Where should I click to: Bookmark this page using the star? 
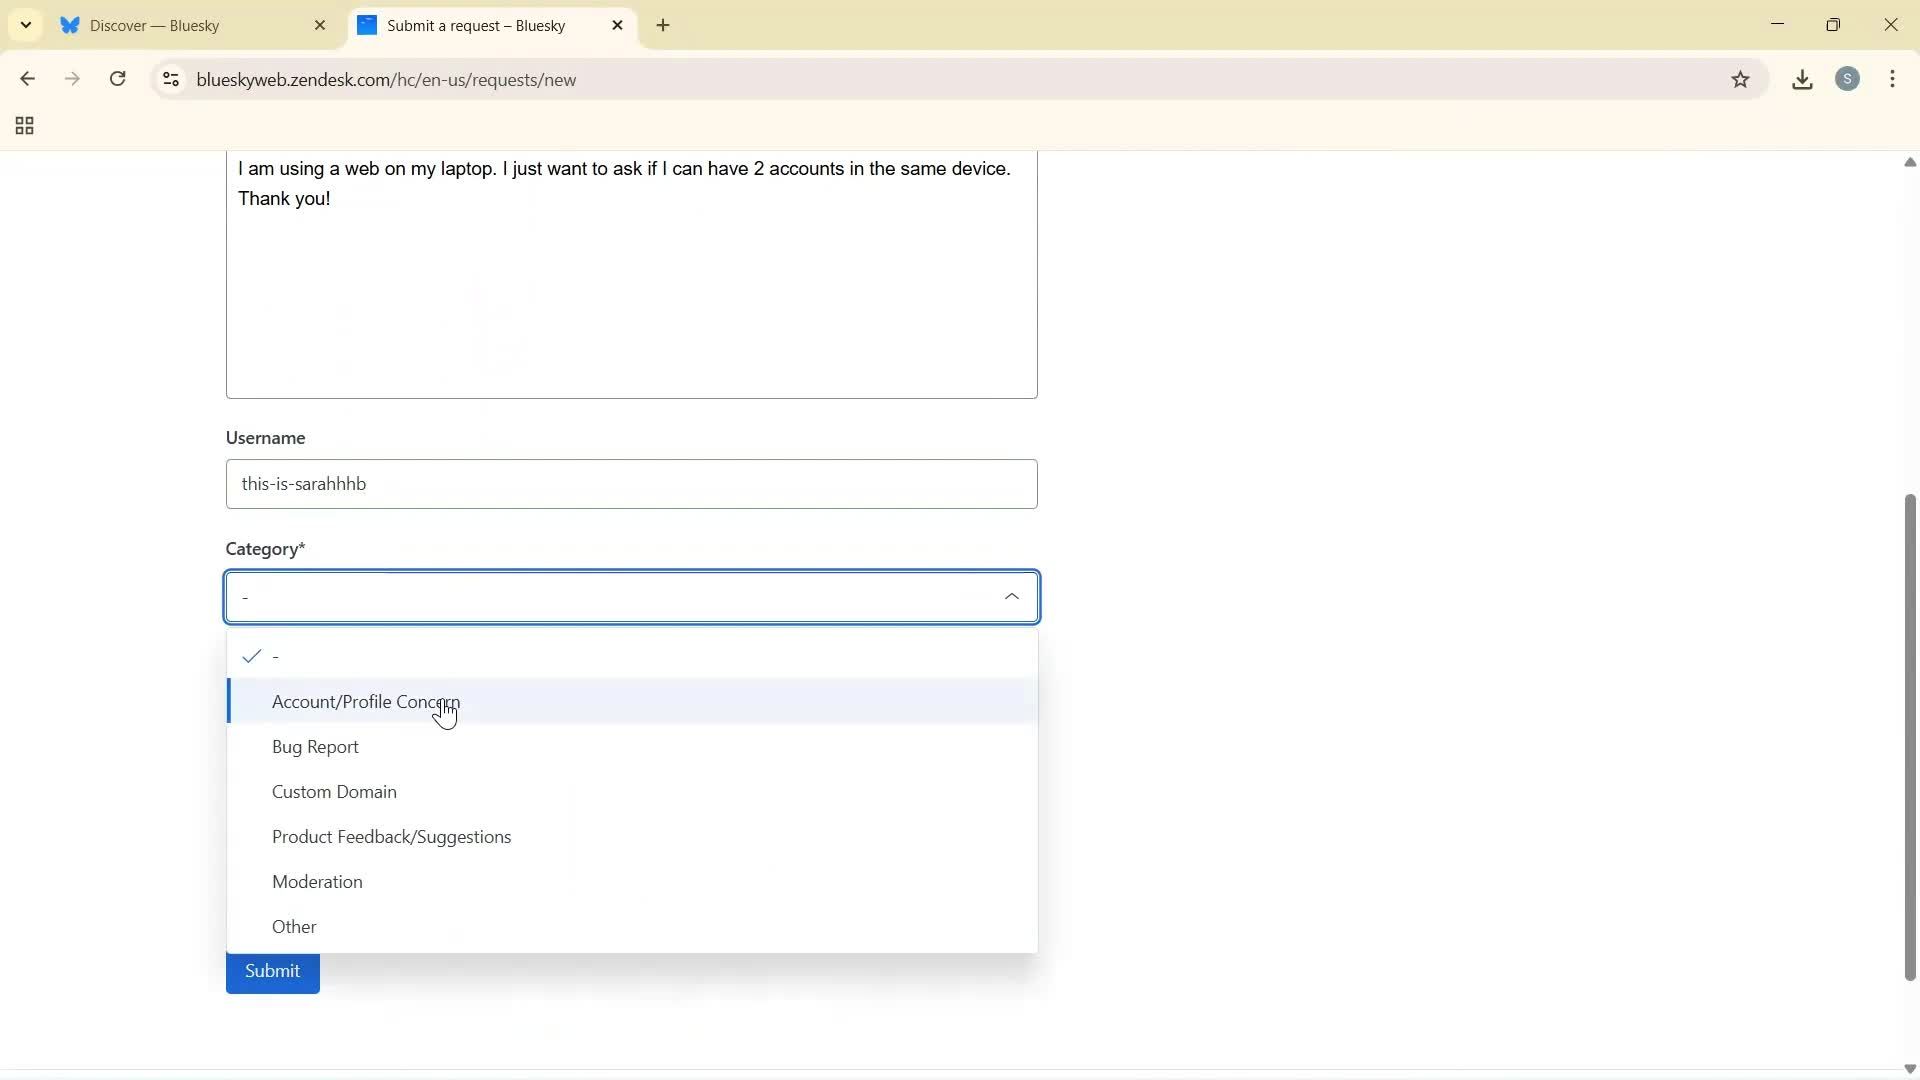1741,80
